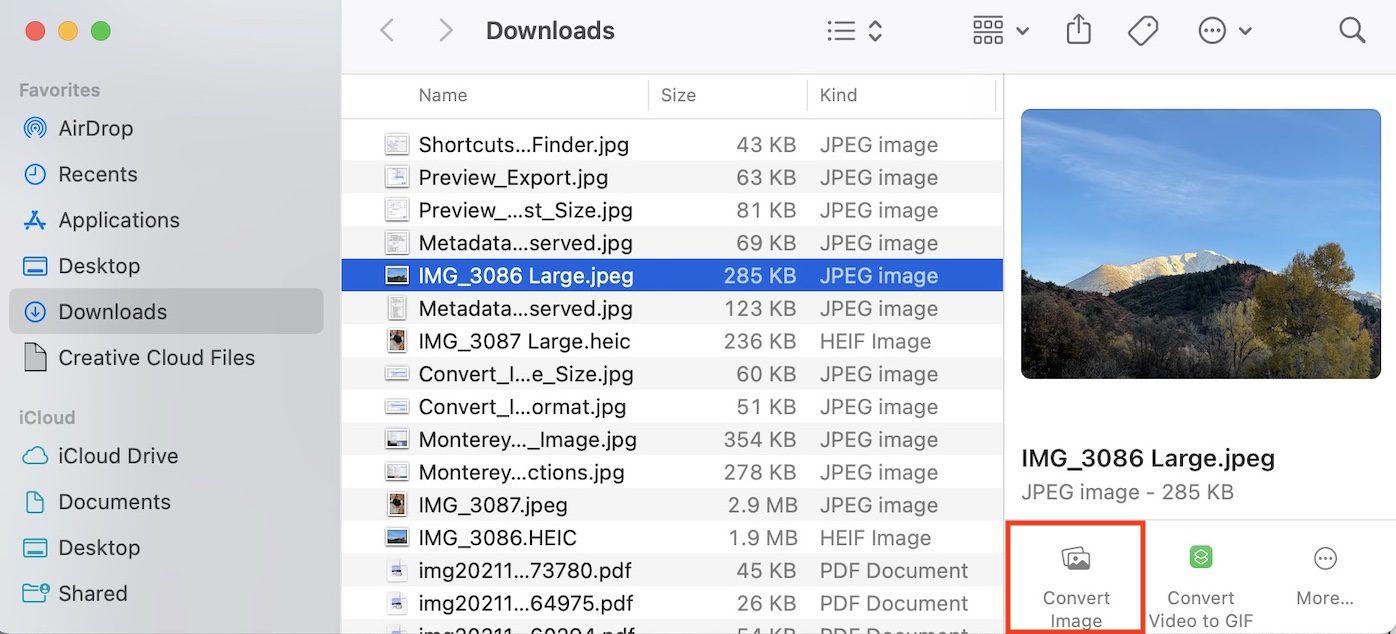Sort files by the Name column
1396x634 pixels.
(x=443, y=95)
